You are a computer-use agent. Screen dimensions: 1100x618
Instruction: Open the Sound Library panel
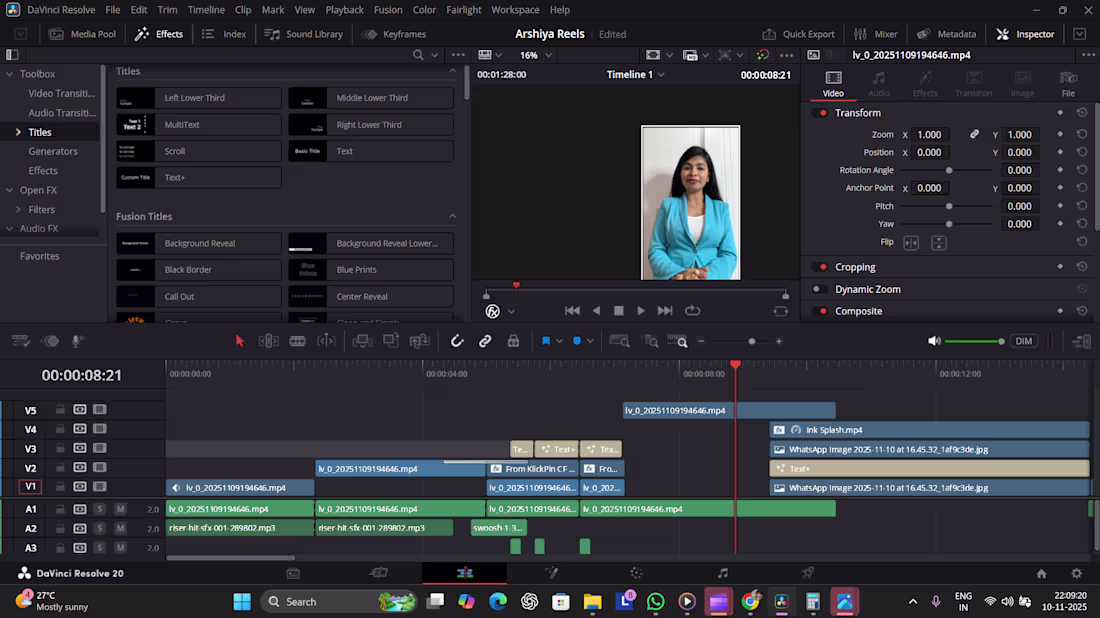(x=304, y=34)
